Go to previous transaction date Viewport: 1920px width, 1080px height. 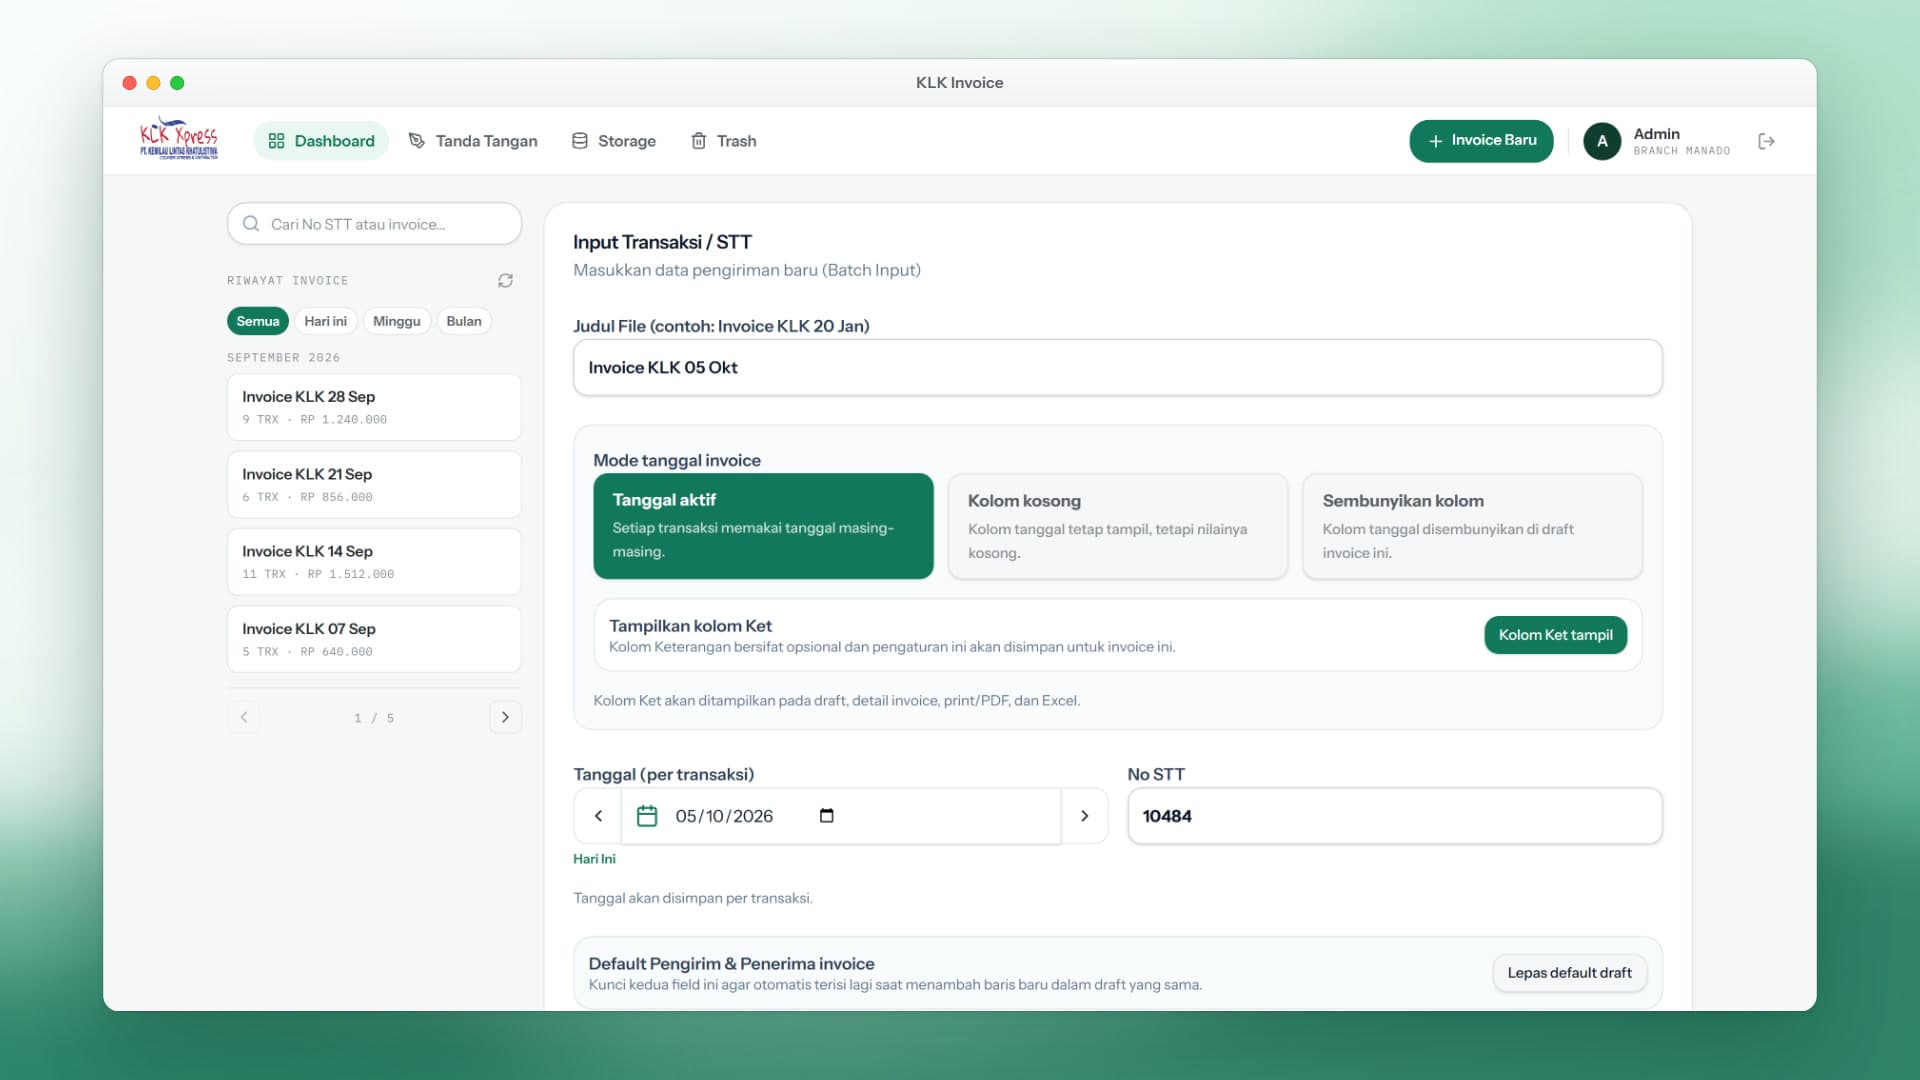click(598, 816)
